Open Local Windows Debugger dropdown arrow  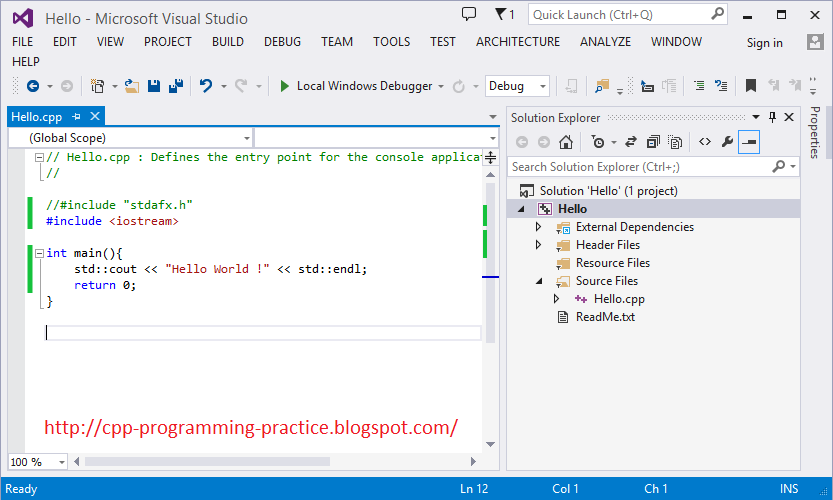coord(441,86)
